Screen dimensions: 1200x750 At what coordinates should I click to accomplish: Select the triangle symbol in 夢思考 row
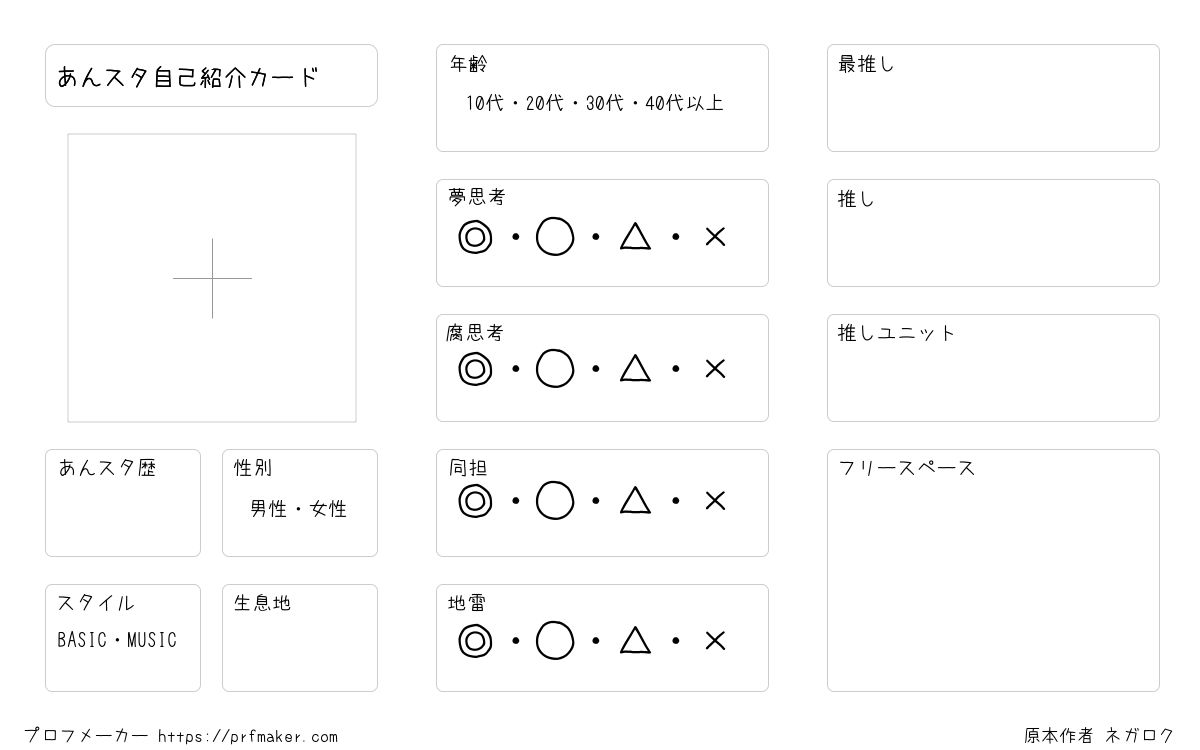pos(635,236)
